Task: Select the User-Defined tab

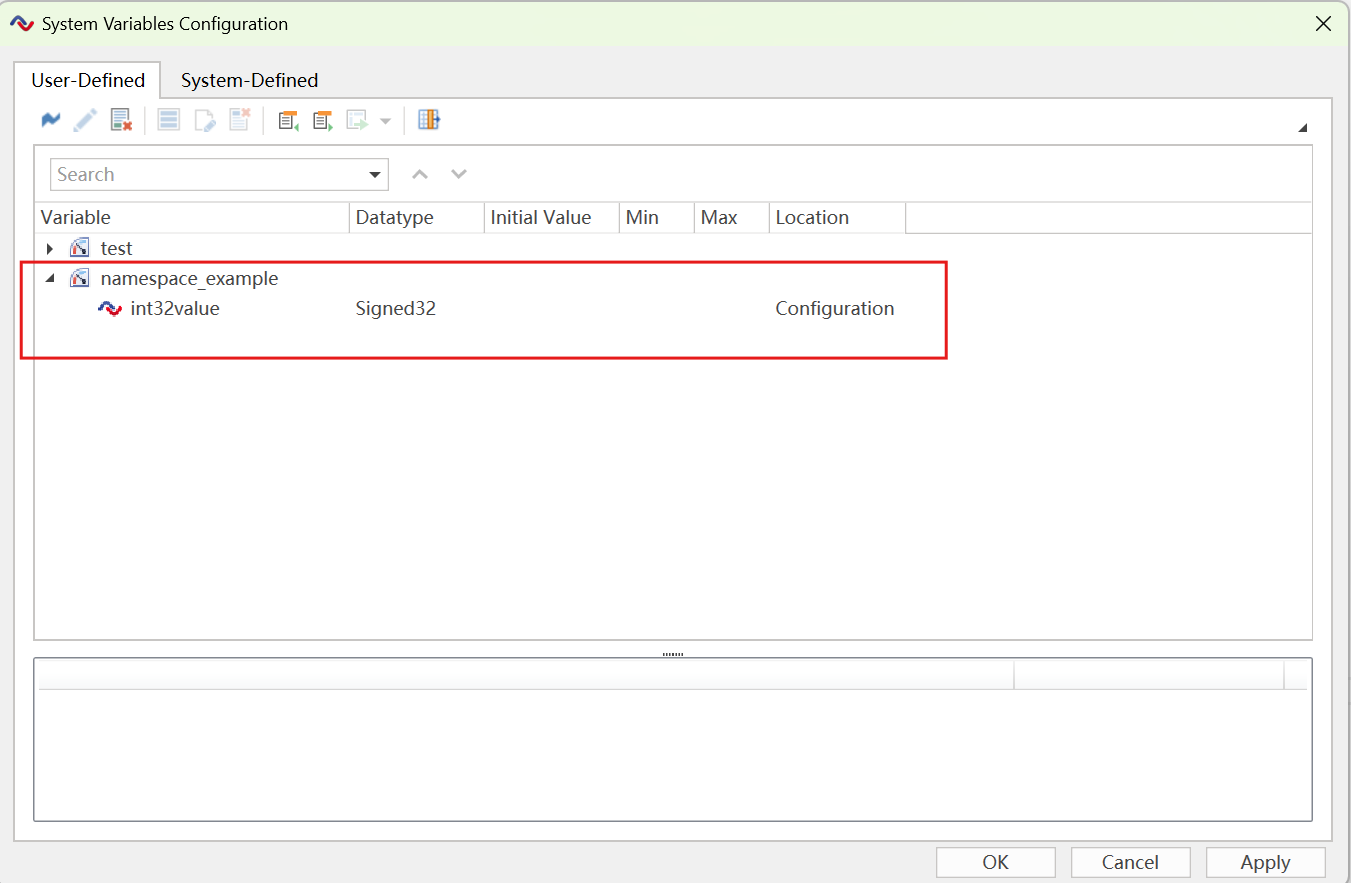Action: [88, 81]
